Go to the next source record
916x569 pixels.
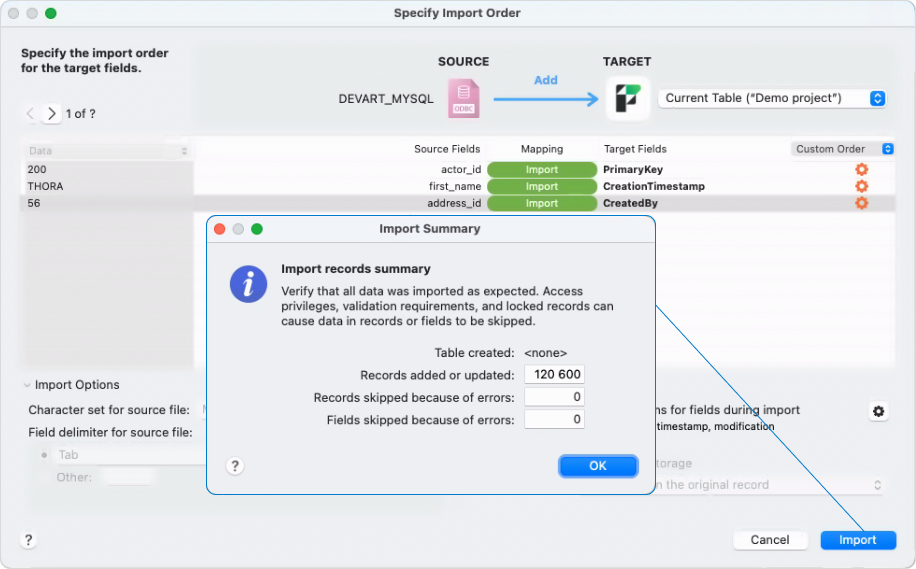click(x=51, y=113)
